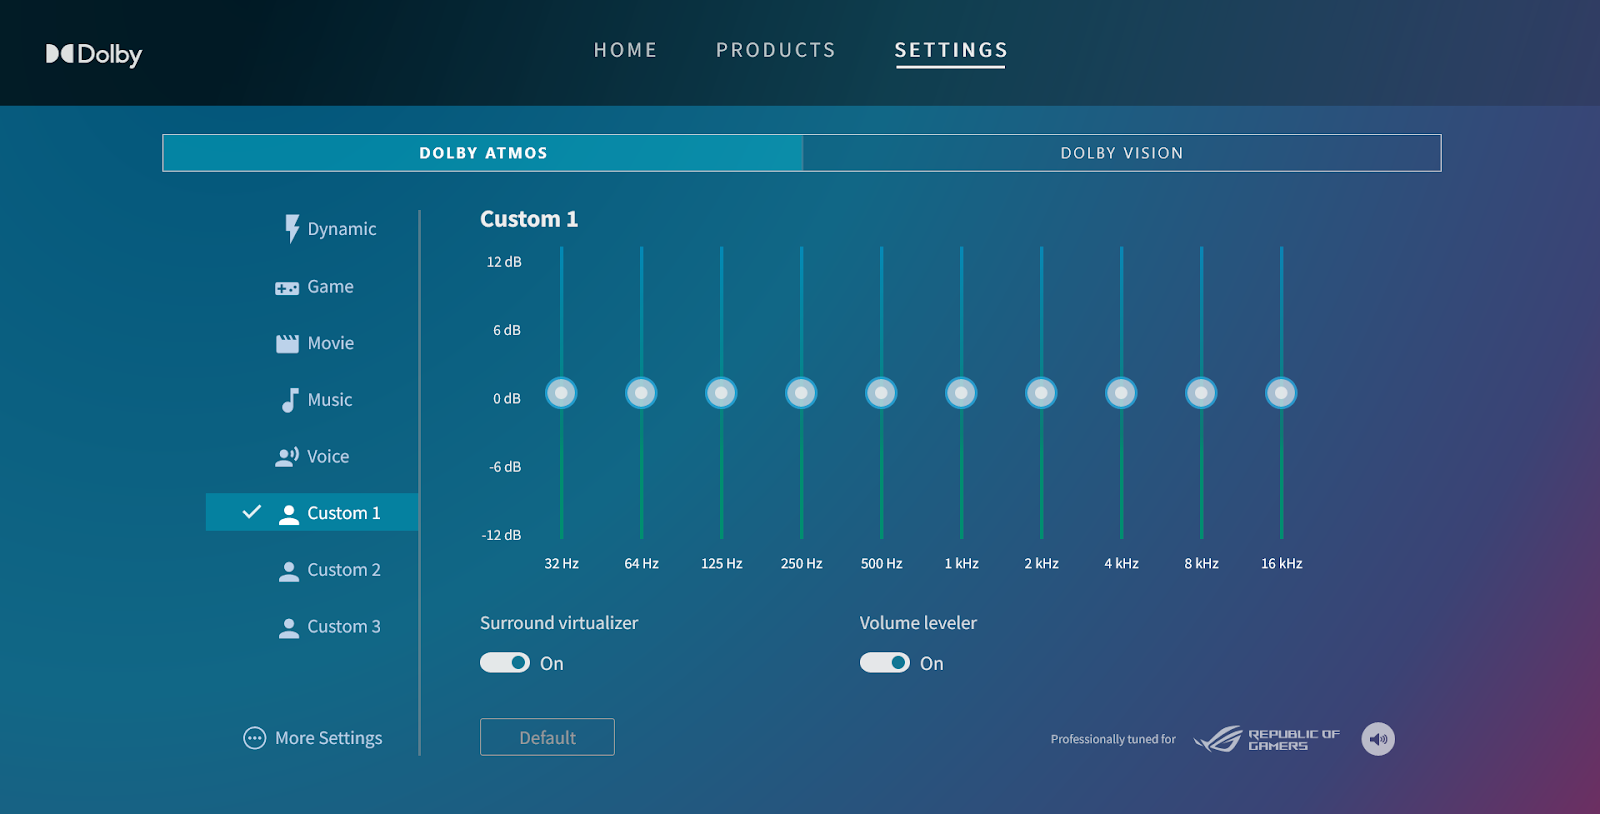Select the Game controller icon

tap(287, 288)
